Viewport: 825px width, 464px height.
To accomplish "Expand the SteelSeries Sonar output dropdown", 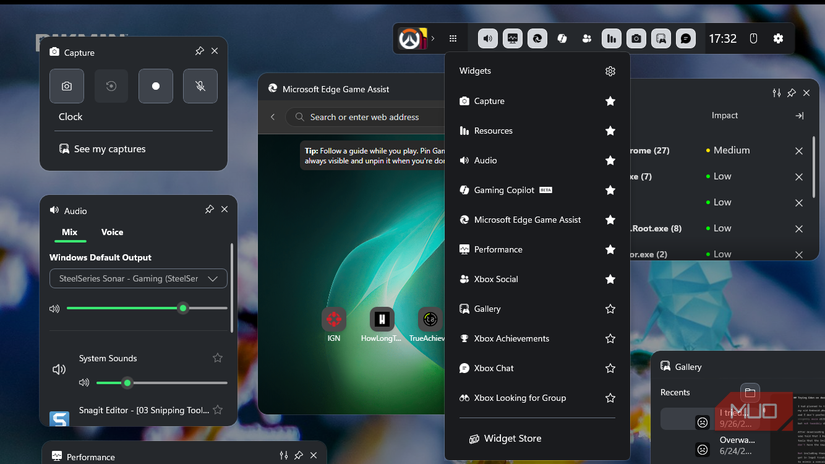I will 138,279.
